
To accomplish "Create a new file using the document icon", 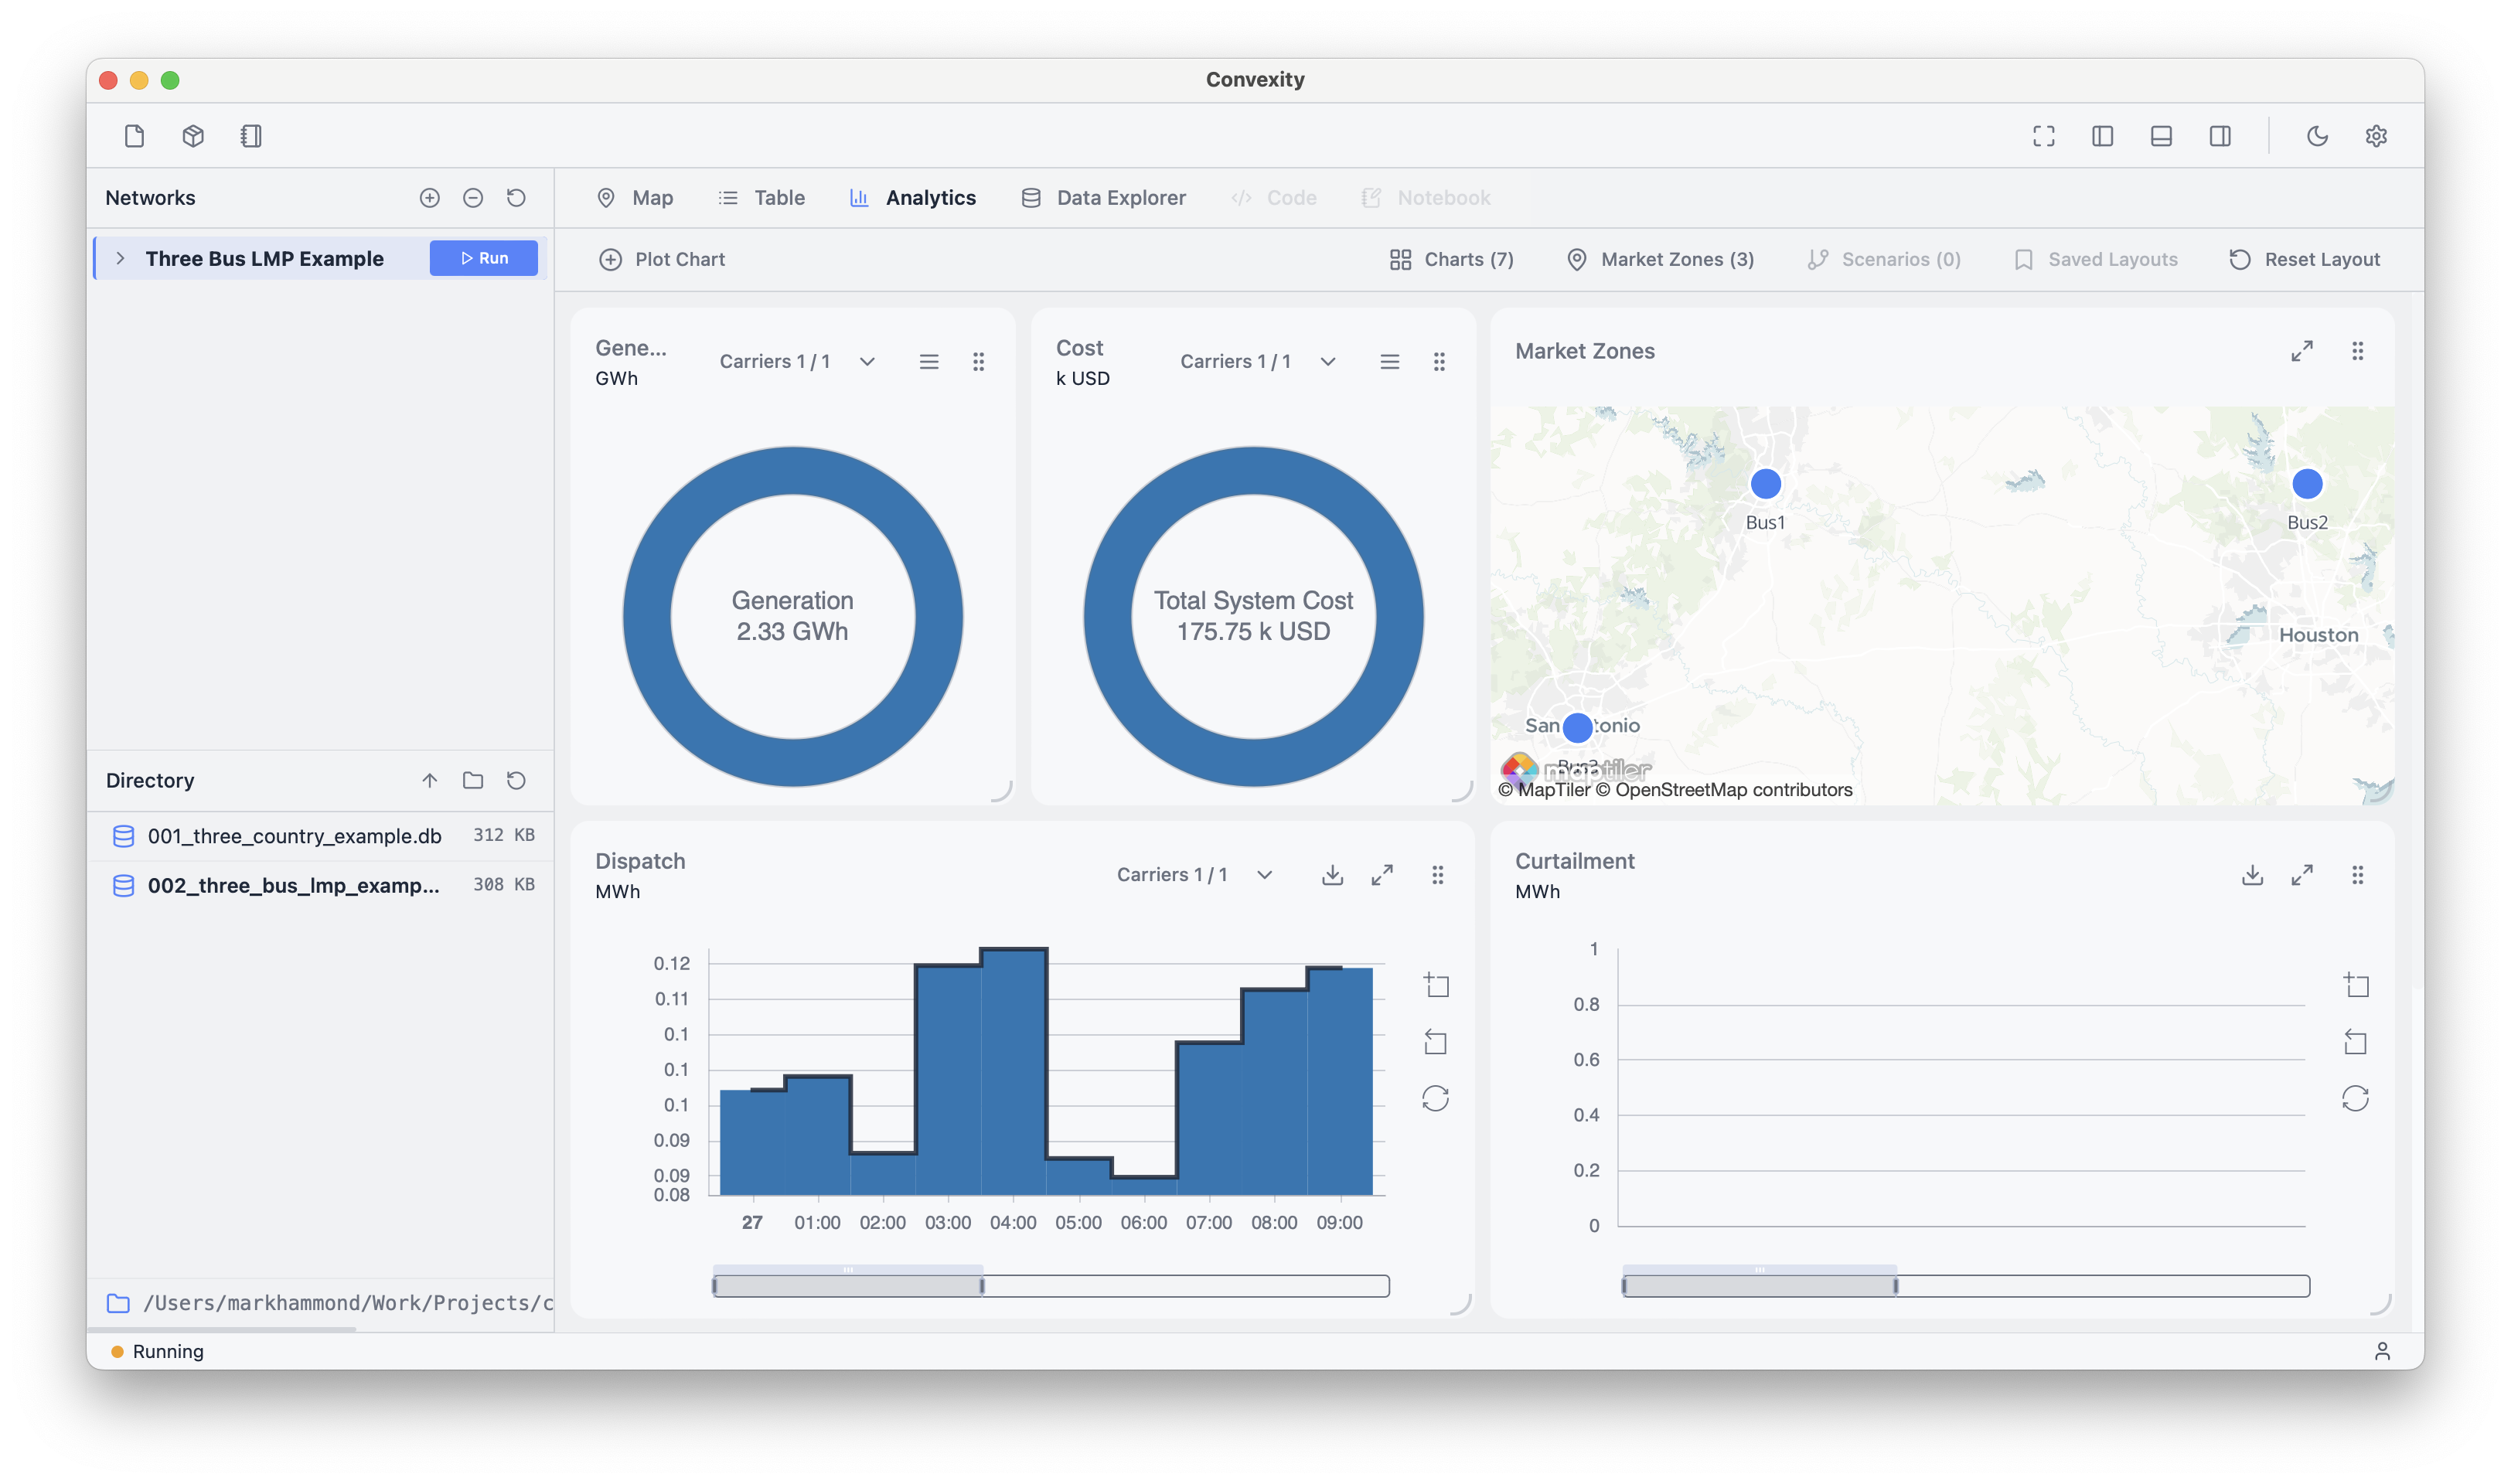I will [135, 136].
